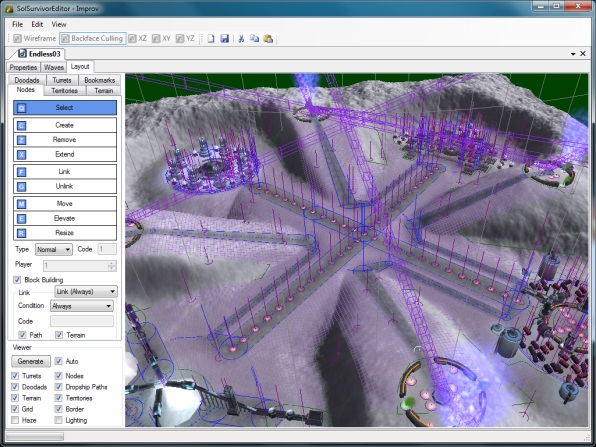Toggle Backface Culling in toolbar
The image size is (596, 447).
(92, 38)
